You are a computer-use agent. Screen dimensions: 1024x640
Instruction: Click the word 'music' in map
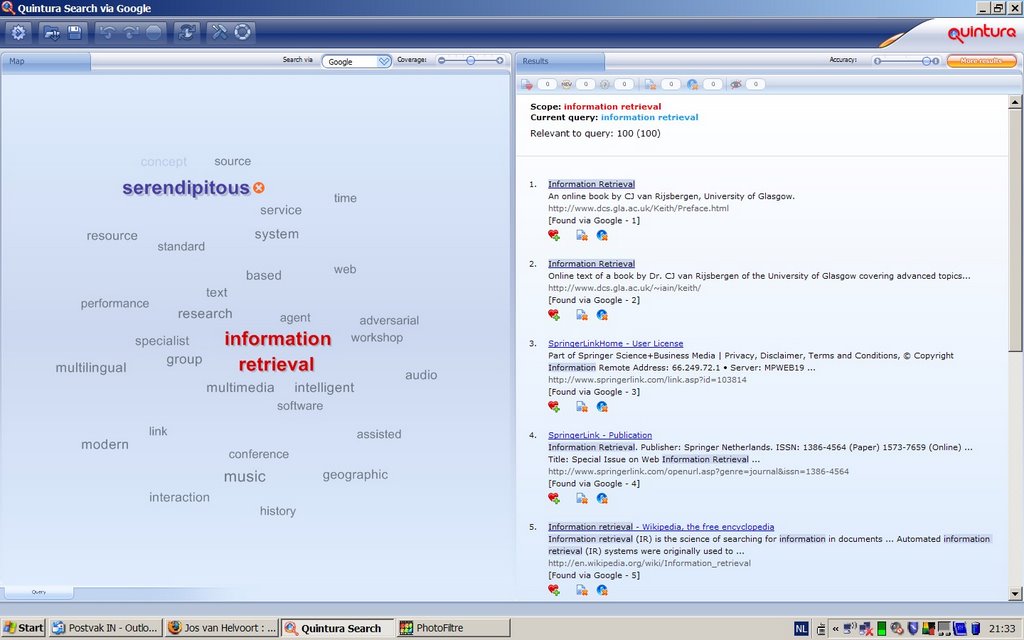244,477
